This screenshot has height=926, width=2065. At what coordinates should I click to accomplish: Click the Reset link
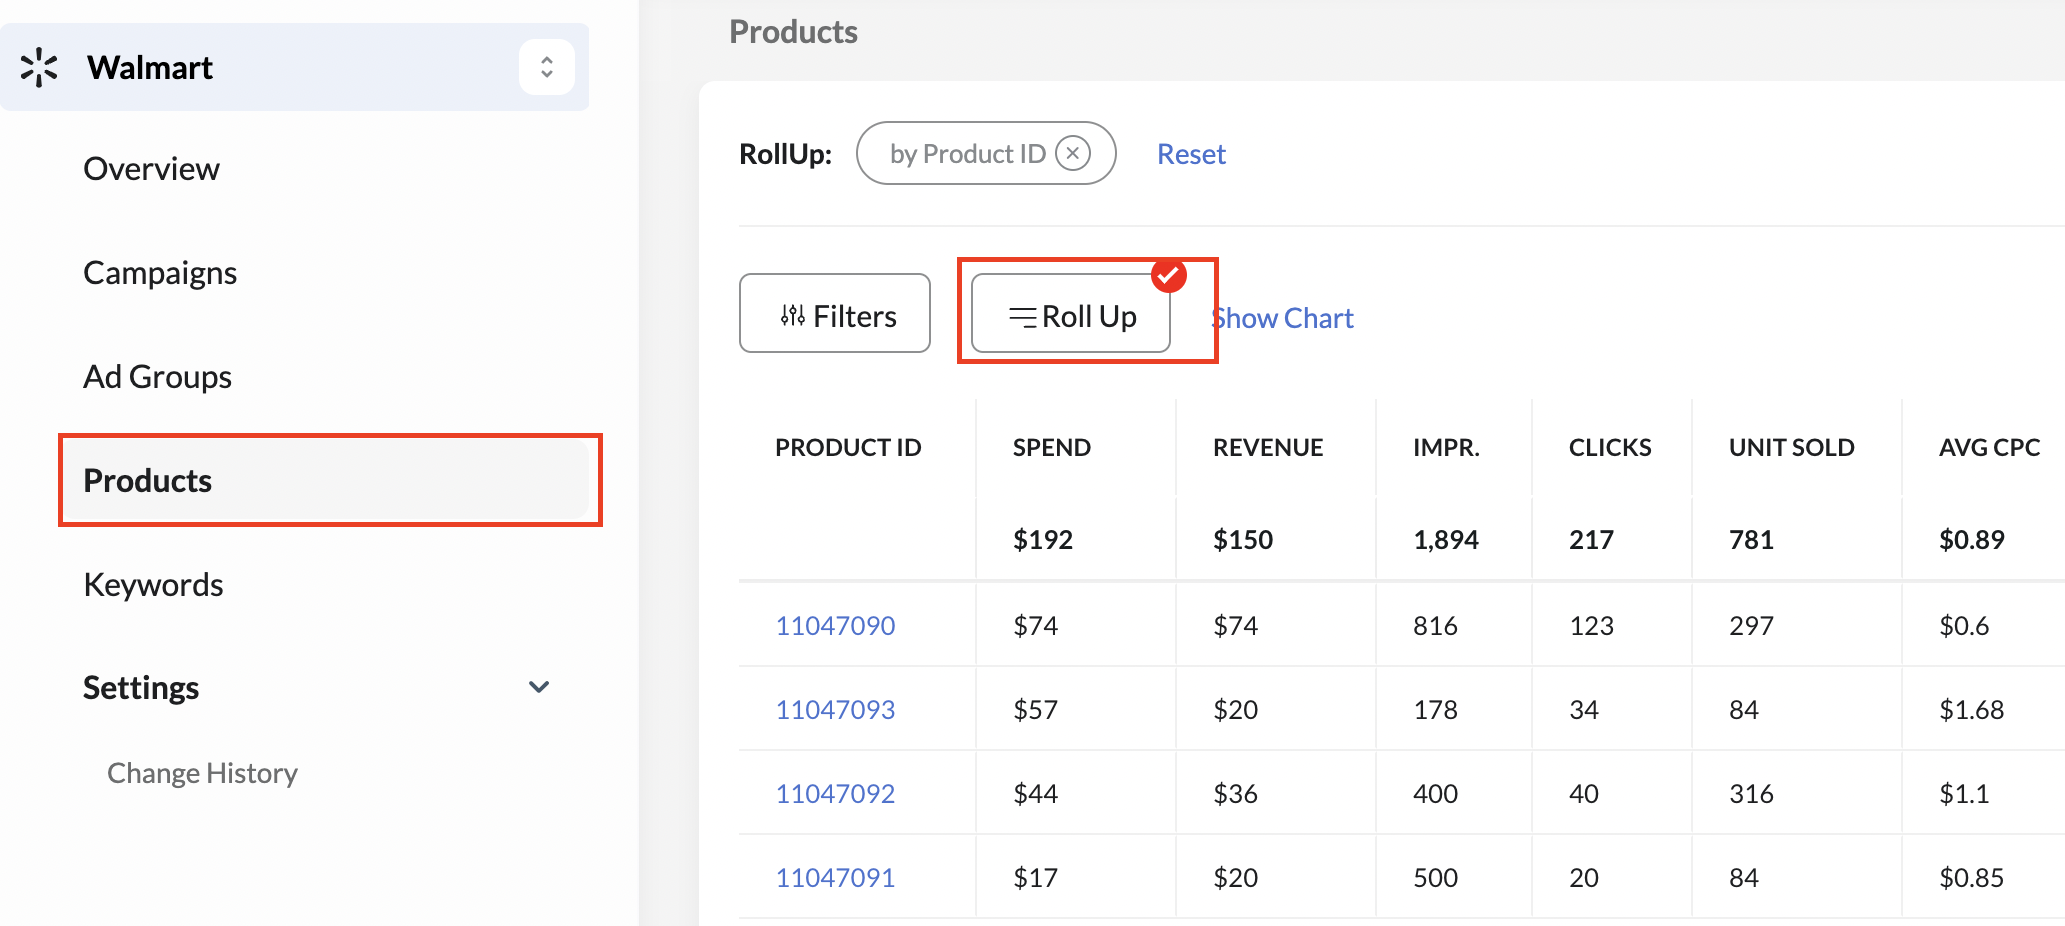click(x=1191, y=154)
